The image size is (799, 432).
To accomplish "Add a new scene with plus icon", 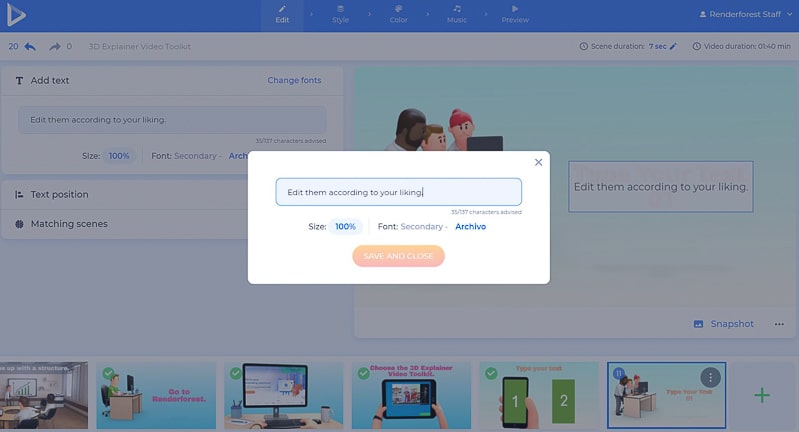I will point(762,395).
